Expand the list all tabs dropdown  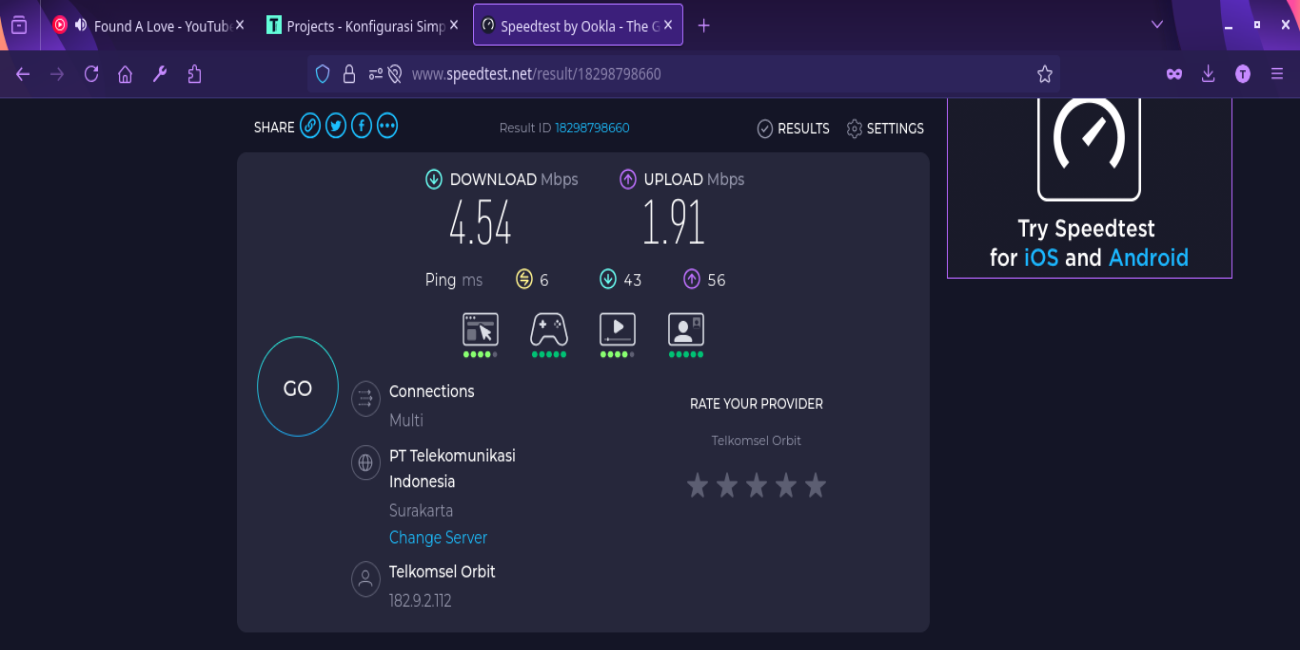coord(1157,25)
